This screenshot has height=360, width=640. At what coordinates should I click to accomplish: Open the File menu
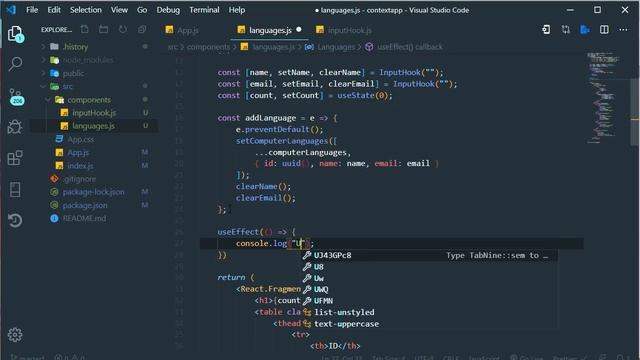pyautogui.click(x=32, y=10)
